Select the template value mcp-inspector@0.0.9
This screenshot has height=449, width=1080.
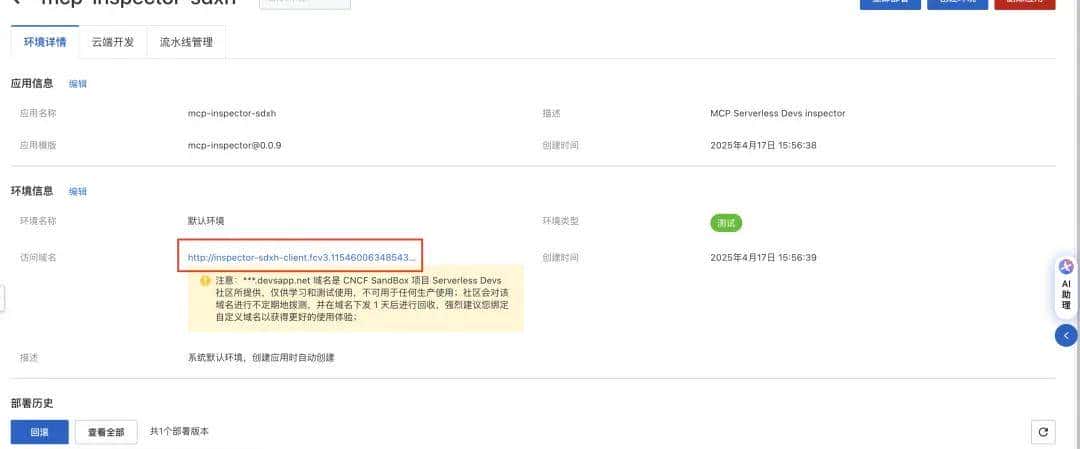pyautogui.click(x=234, y=145)
